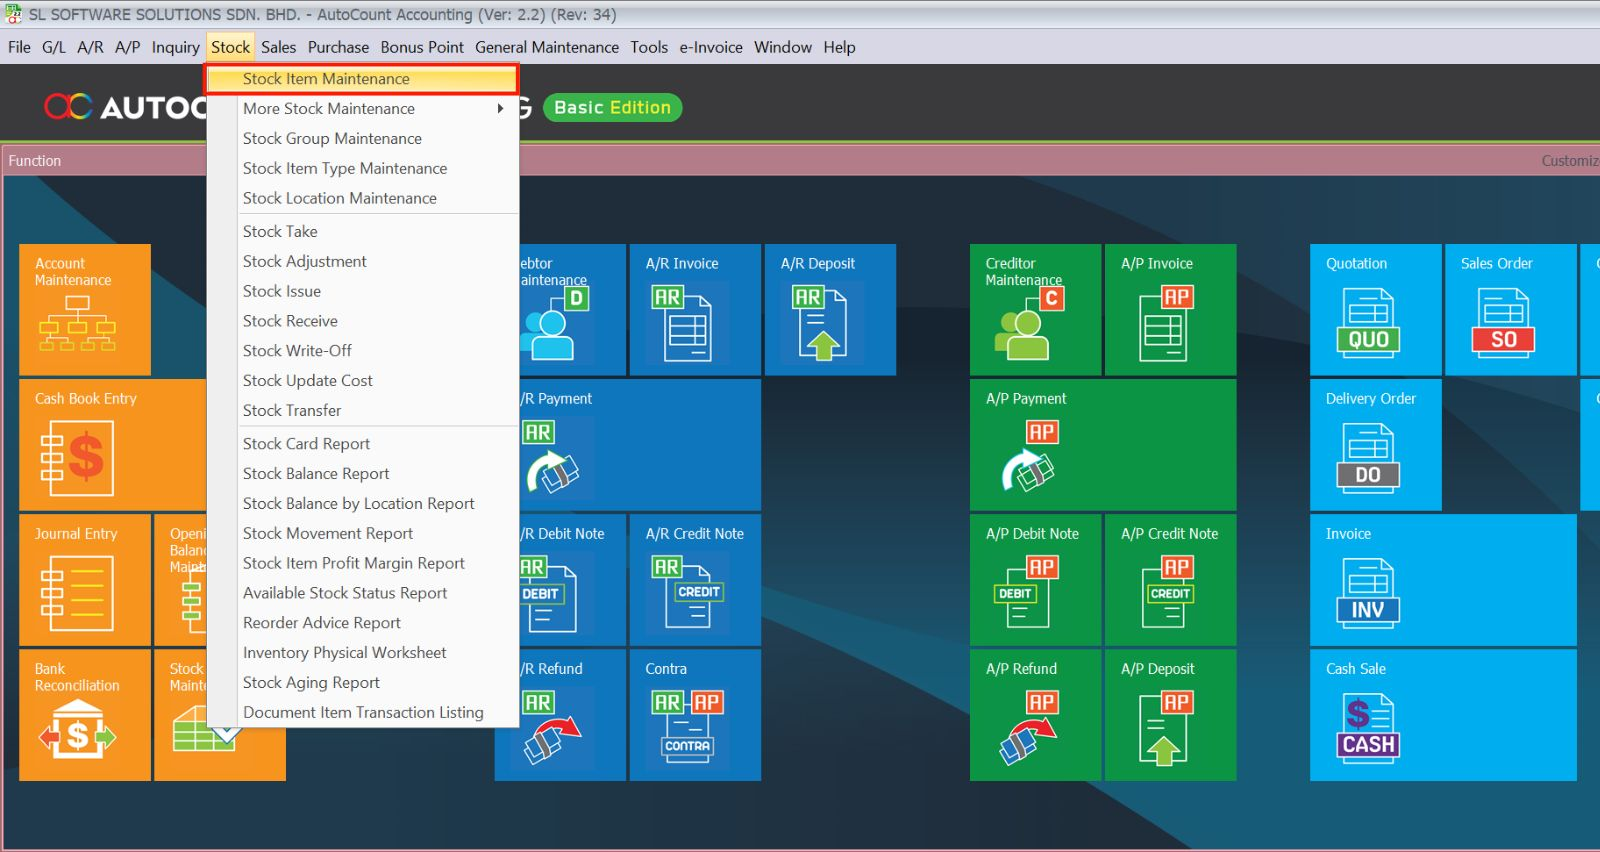Click the Basic Edition badge
Viewport: 1600px width, 852px height.
[x=612, y=108]
